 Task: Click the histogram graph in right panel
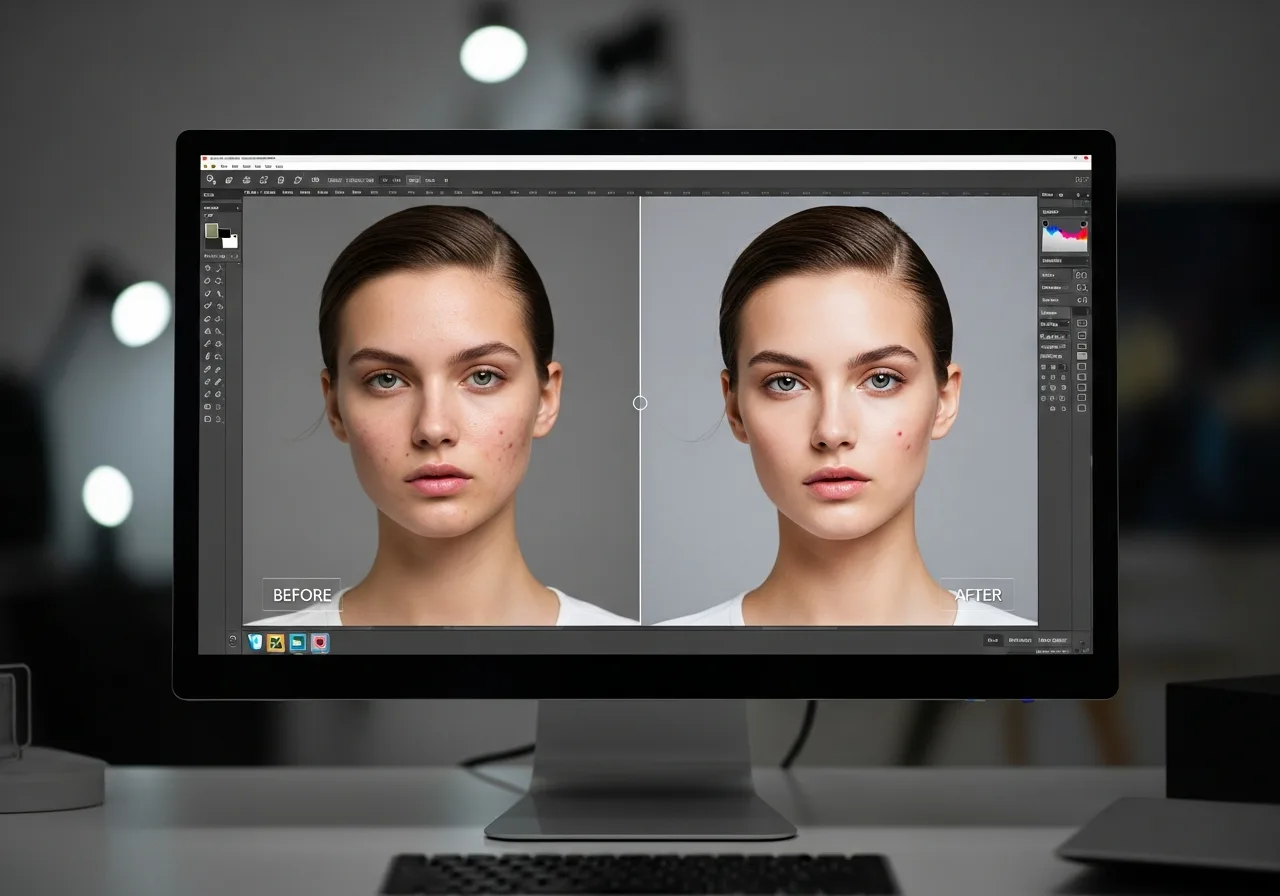pyautogui.click(x=1064, y=237)
